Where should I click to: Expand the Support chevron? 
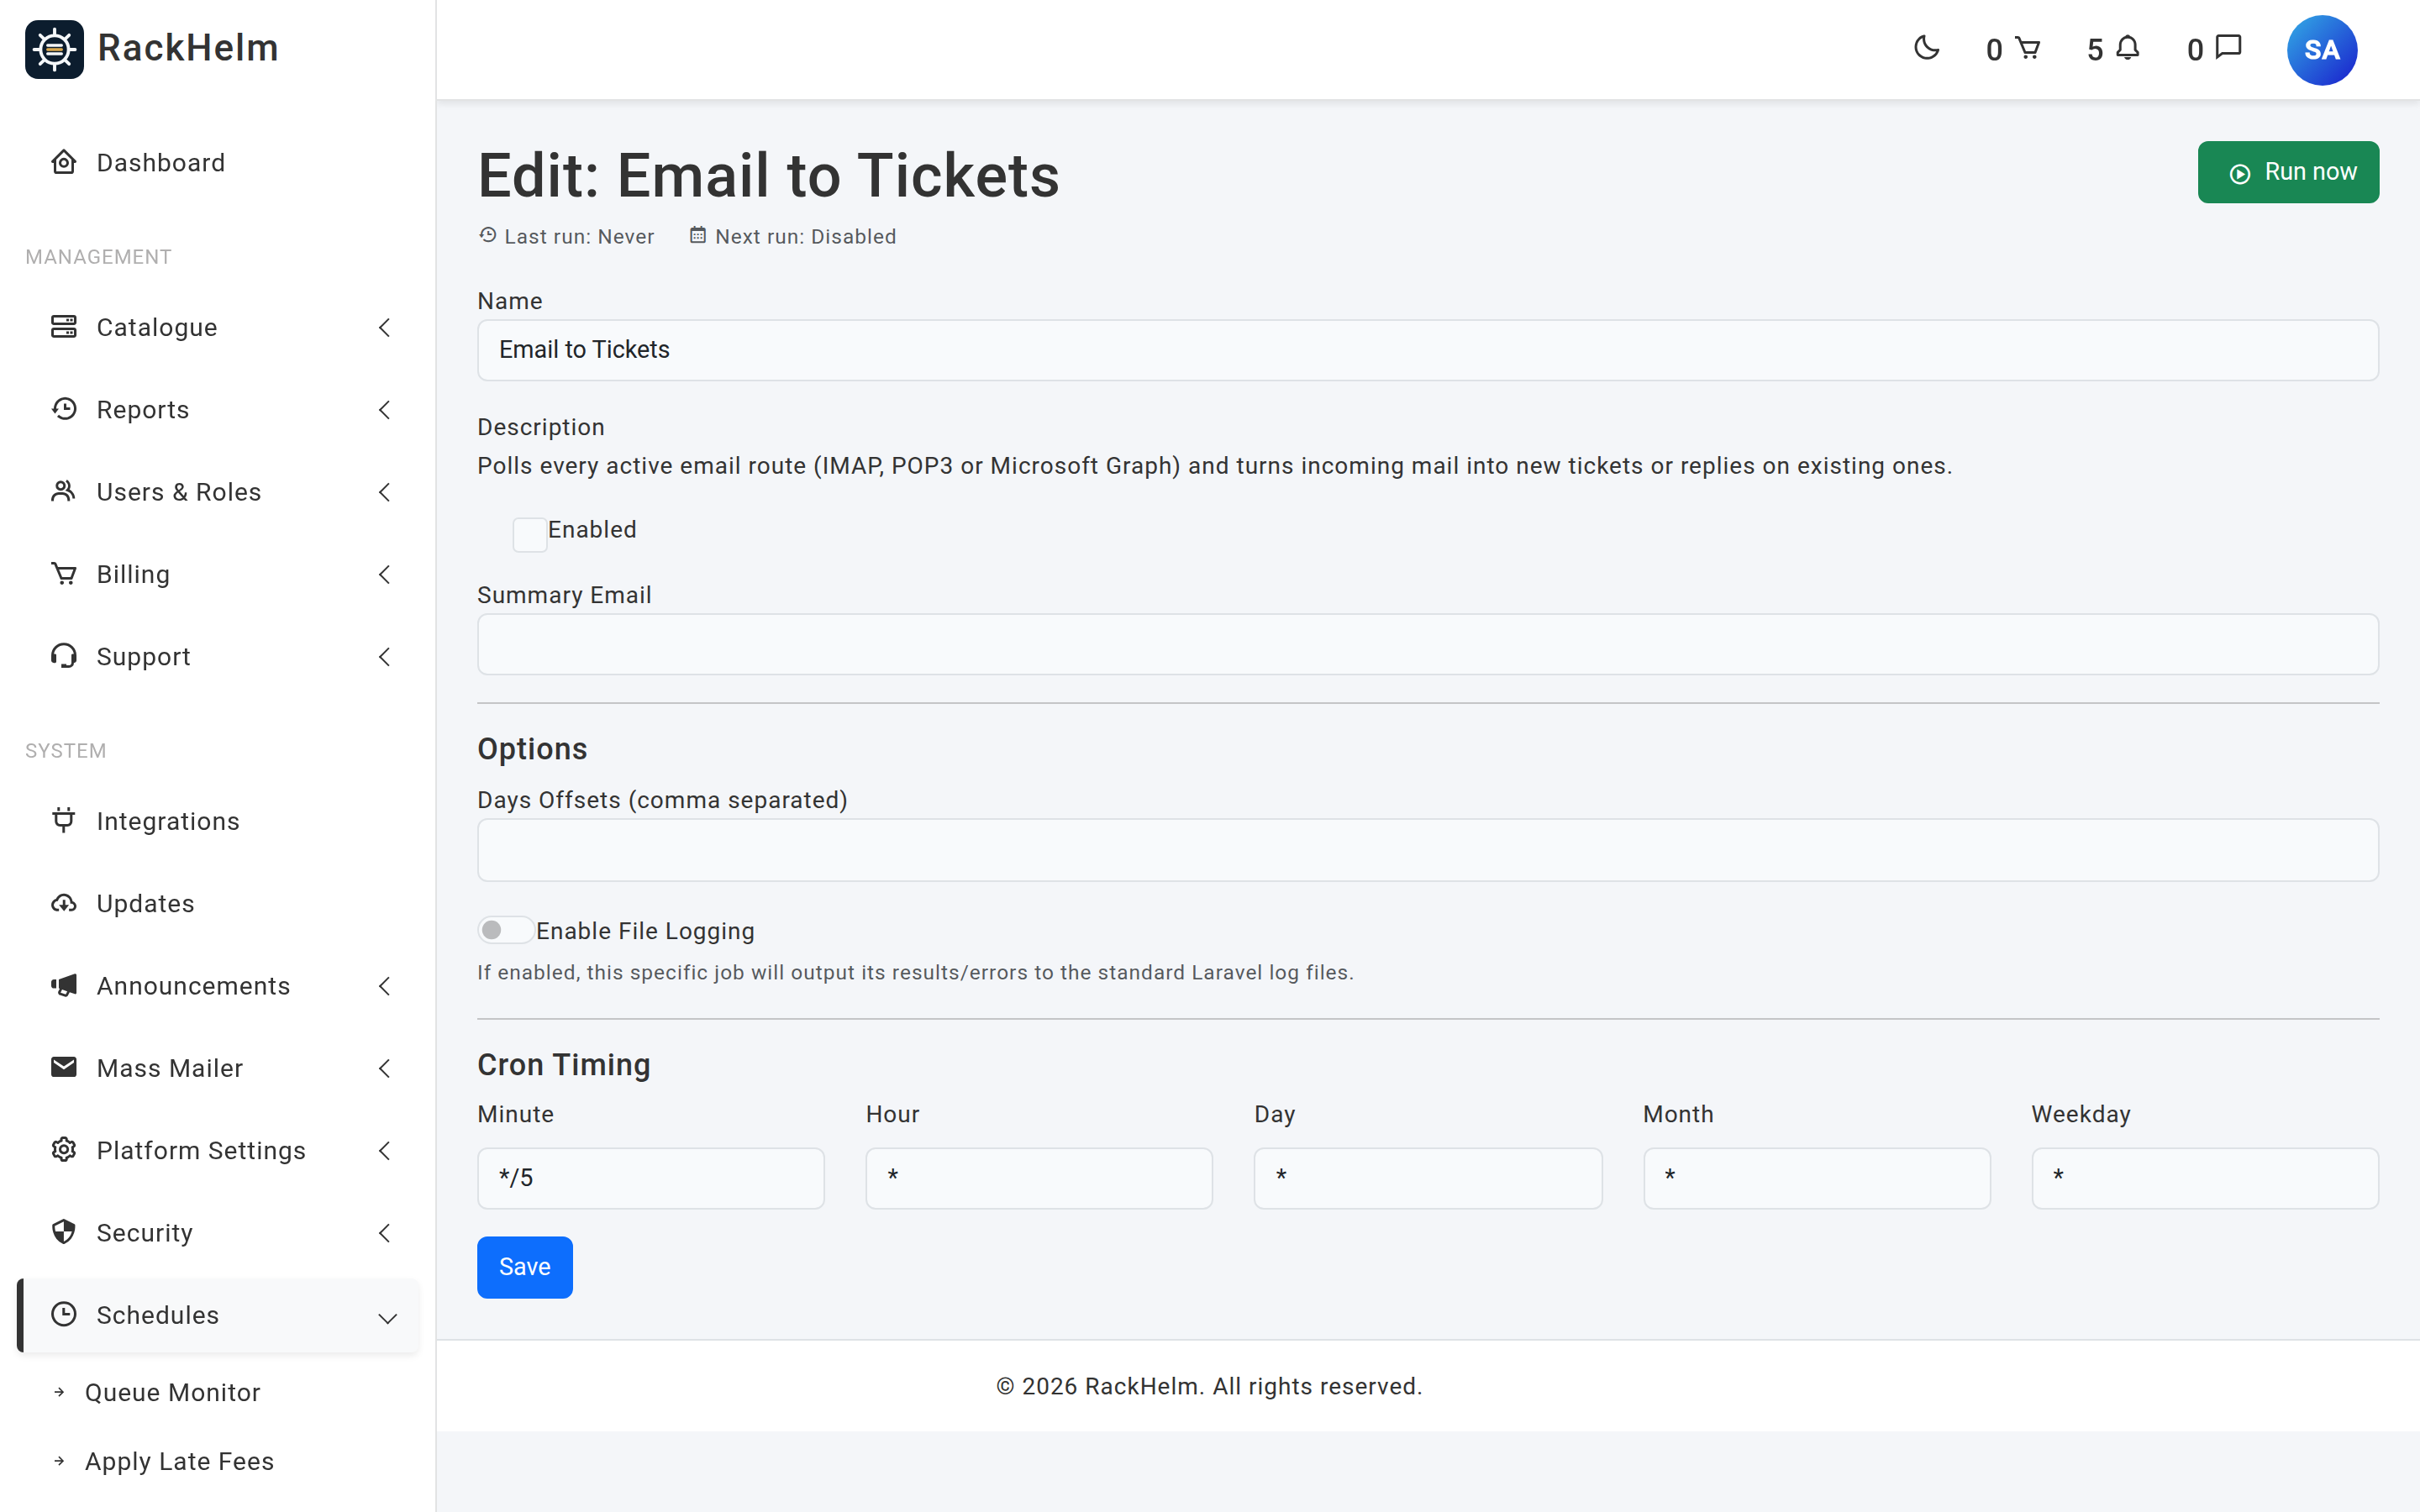click(384, 656)
